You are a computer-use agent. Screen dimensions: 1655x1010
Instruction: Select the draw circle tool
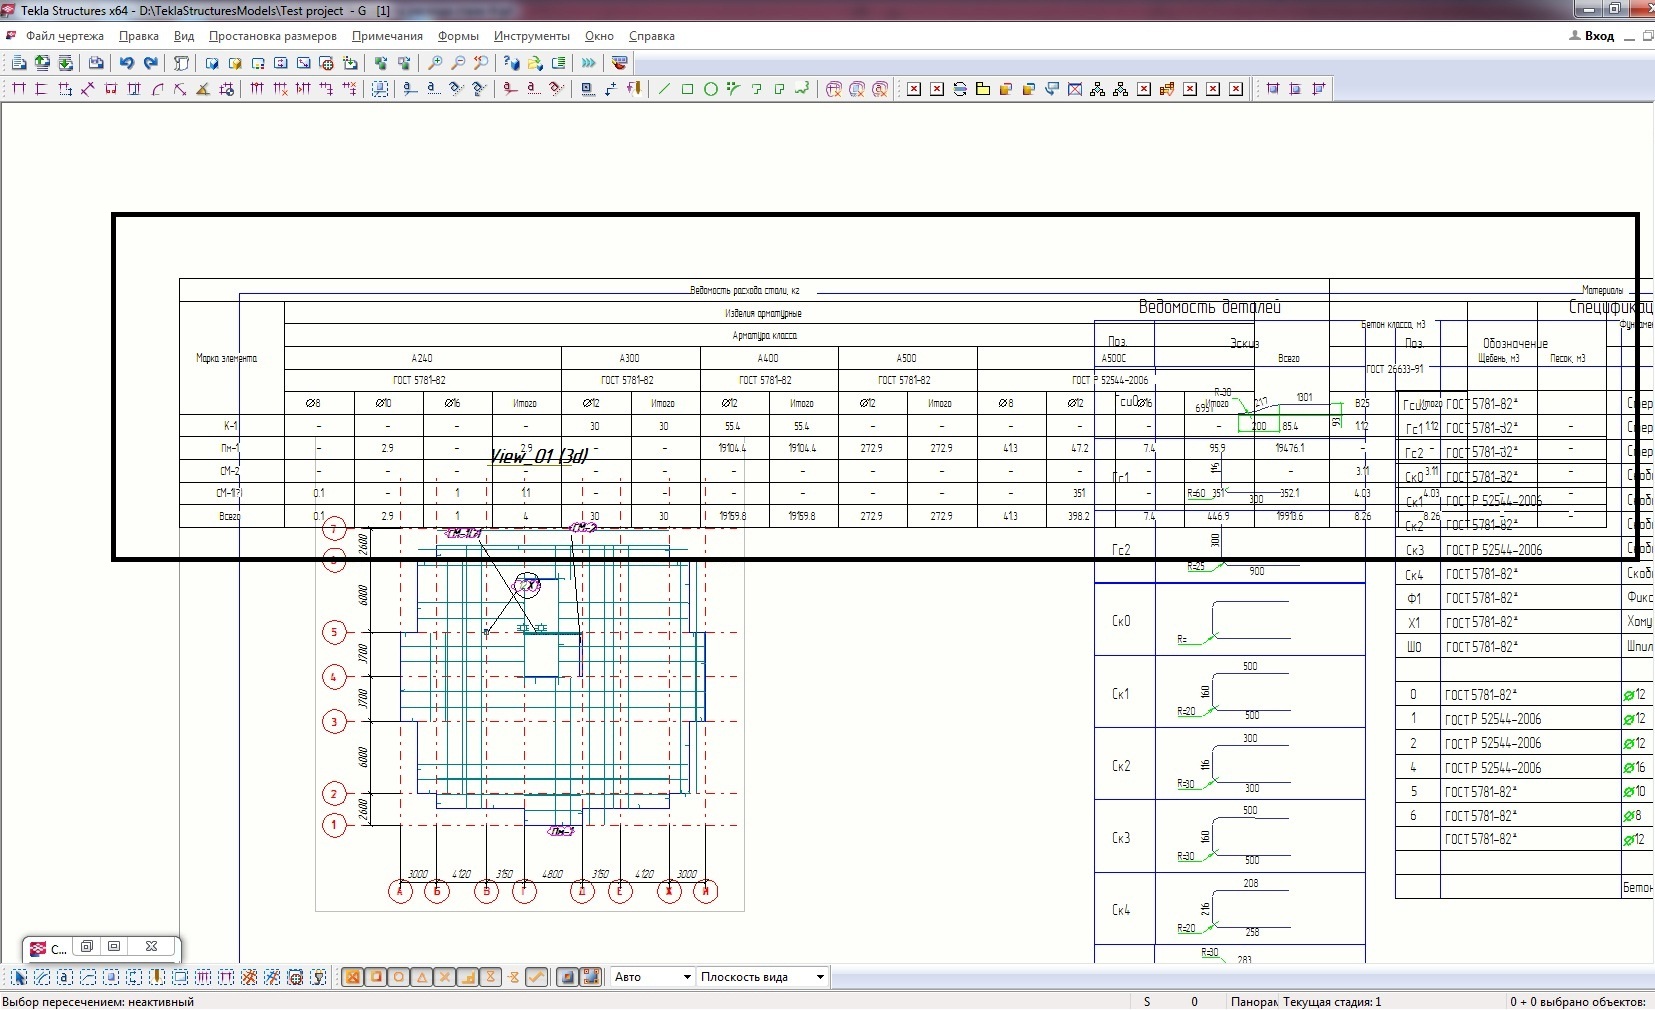pos(710,89)
